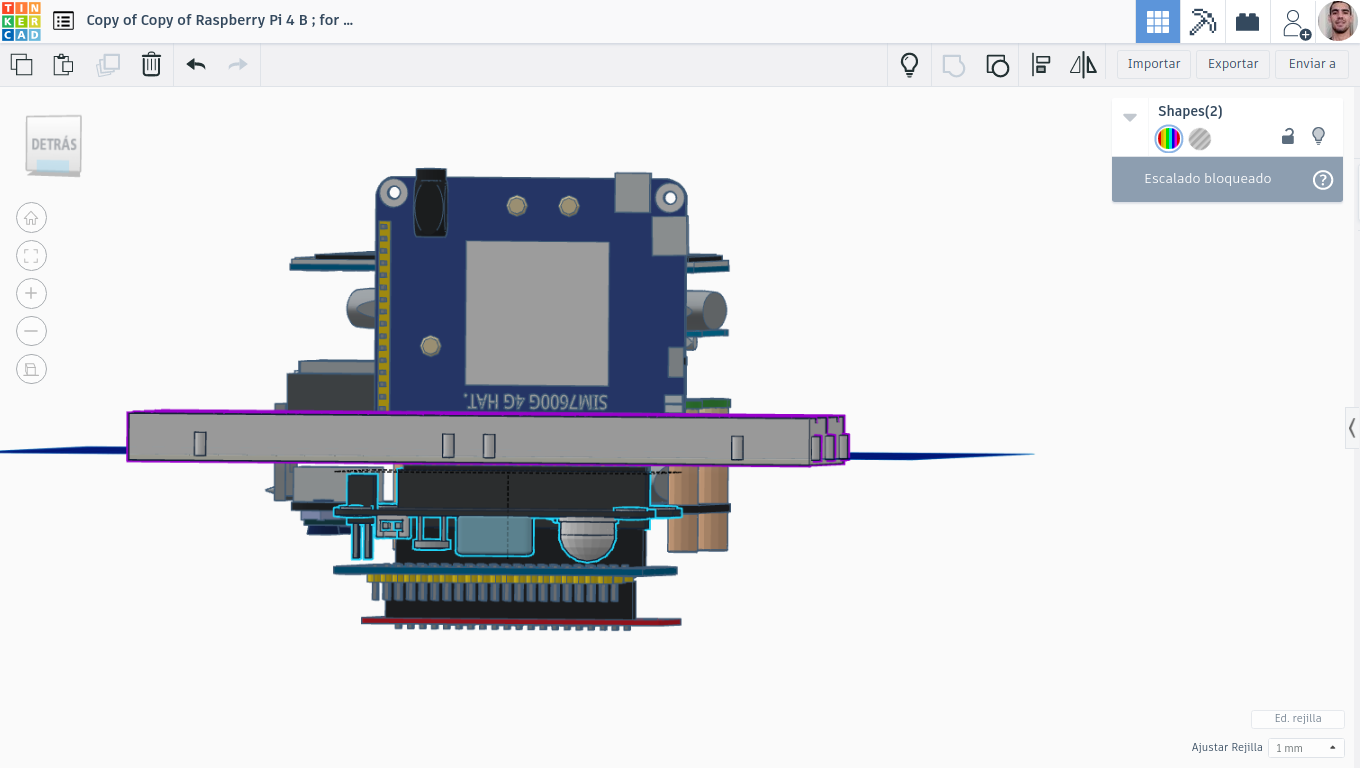Invite collaborators with add-person icon
The width and height of the screenshot is (1360, 768).
pos(1295,23)
